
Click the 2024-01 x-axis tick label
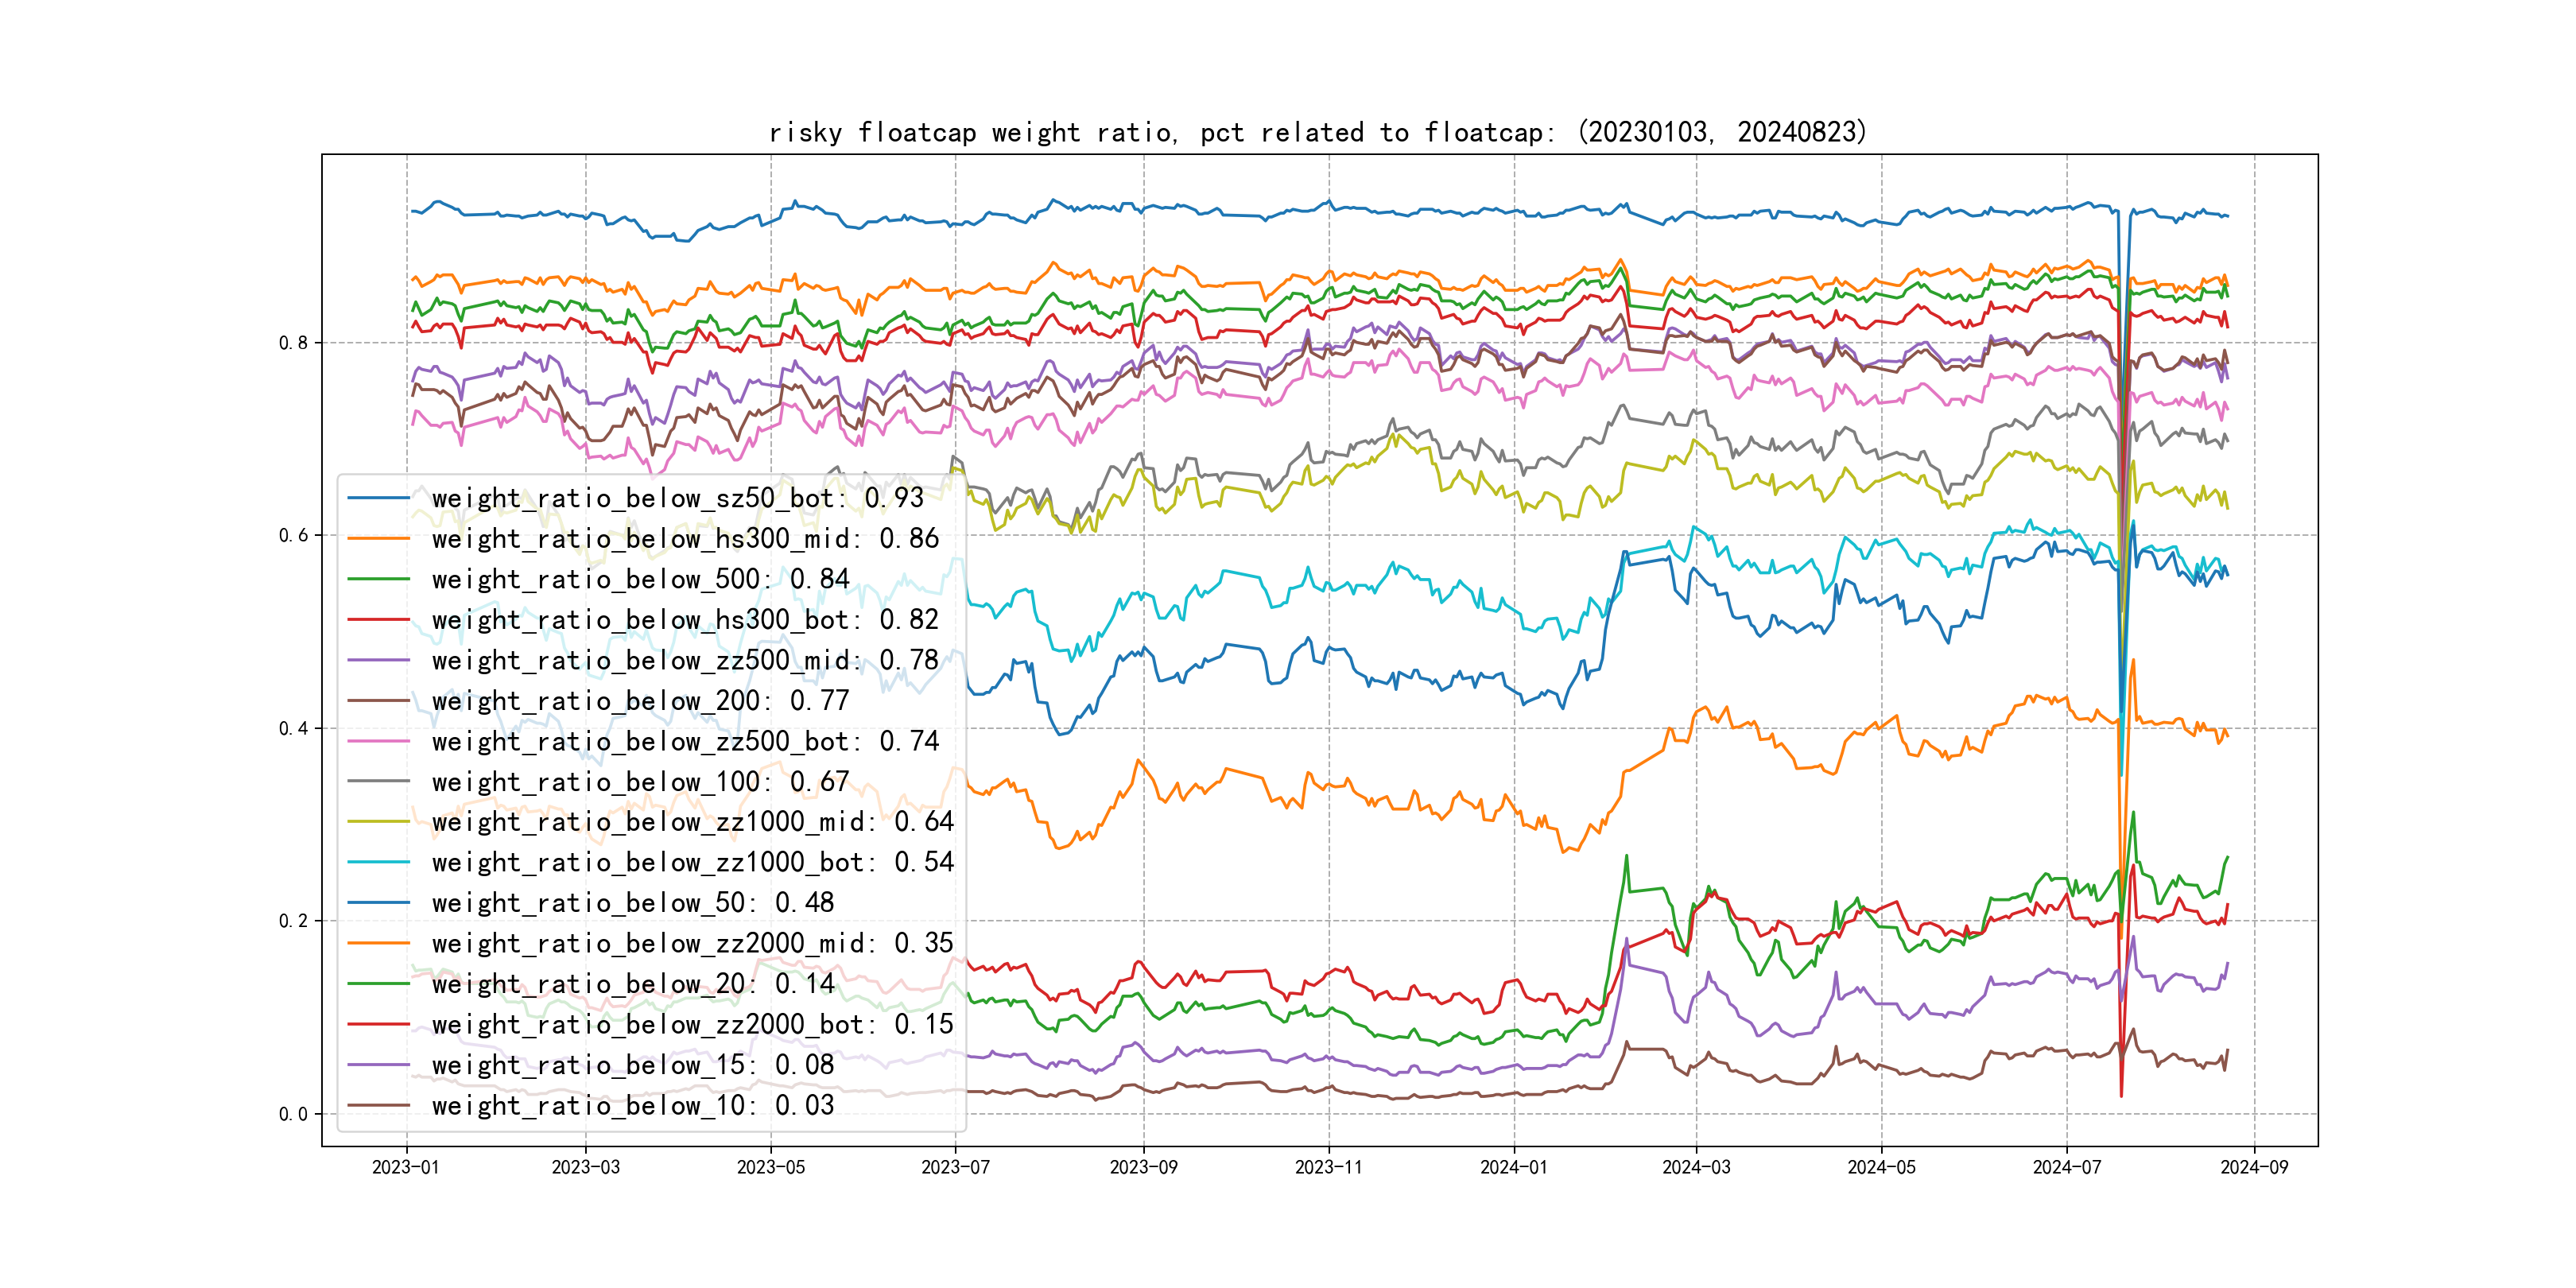(x=1513, y=1167)
